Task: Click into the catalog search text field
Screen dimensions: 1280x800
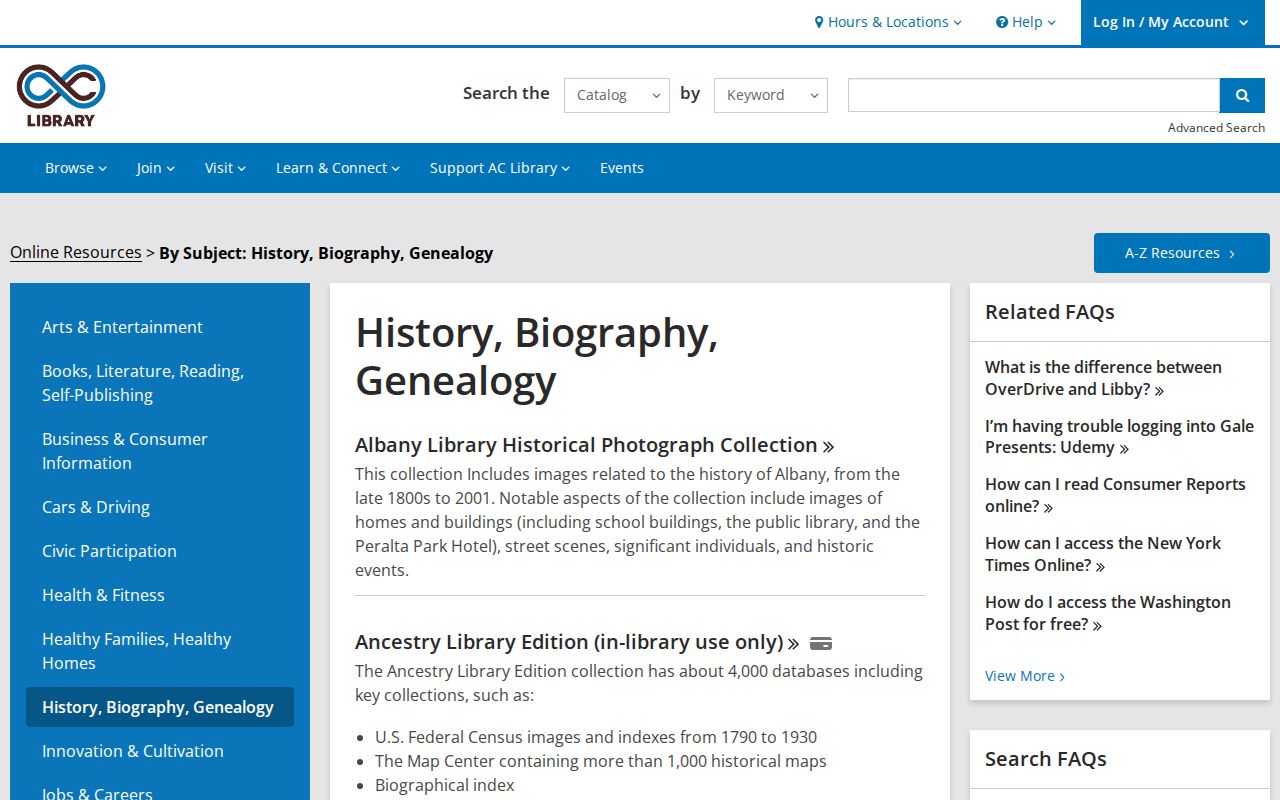Action: point(1034,95)
